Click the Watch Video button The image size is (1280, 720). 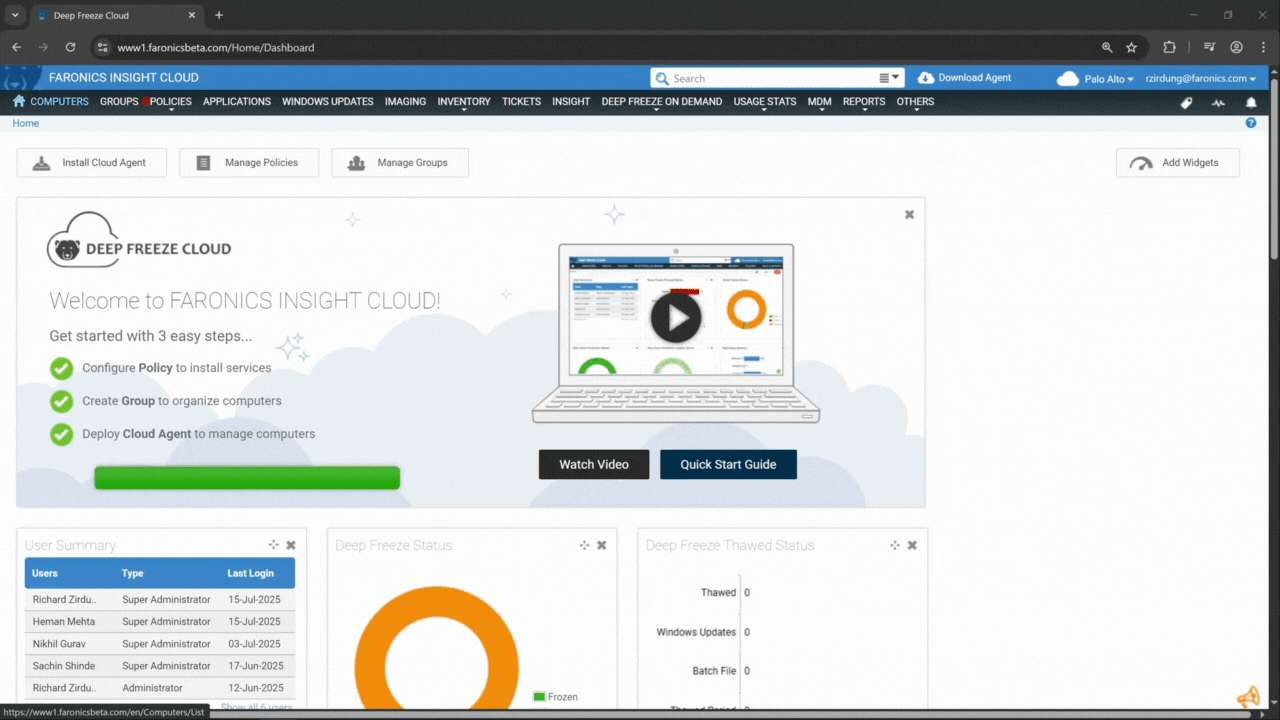pyautogui.click(x=594, y=464)
